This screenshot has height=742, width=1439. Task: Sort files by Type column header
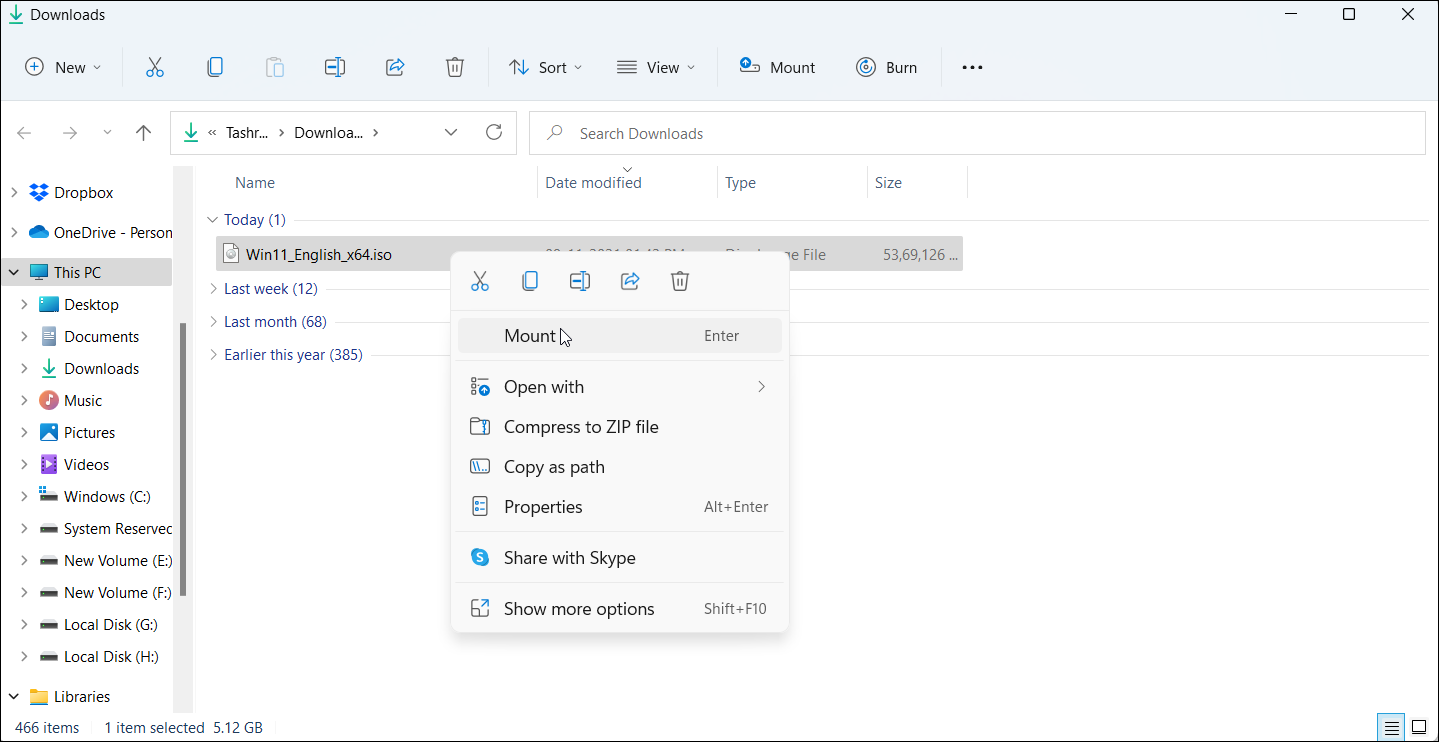point(740,183)
